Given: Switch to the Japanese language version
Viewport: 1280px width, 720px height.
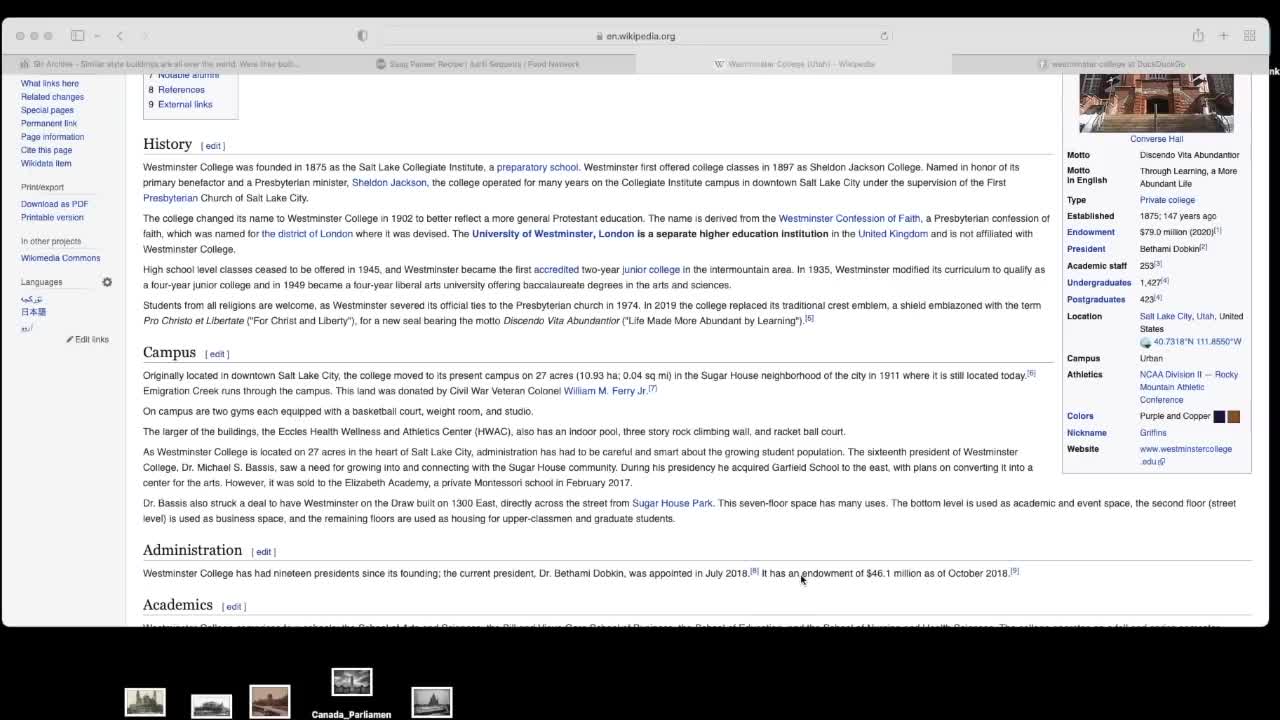Looking at the screenshot, I should point(33,312).
